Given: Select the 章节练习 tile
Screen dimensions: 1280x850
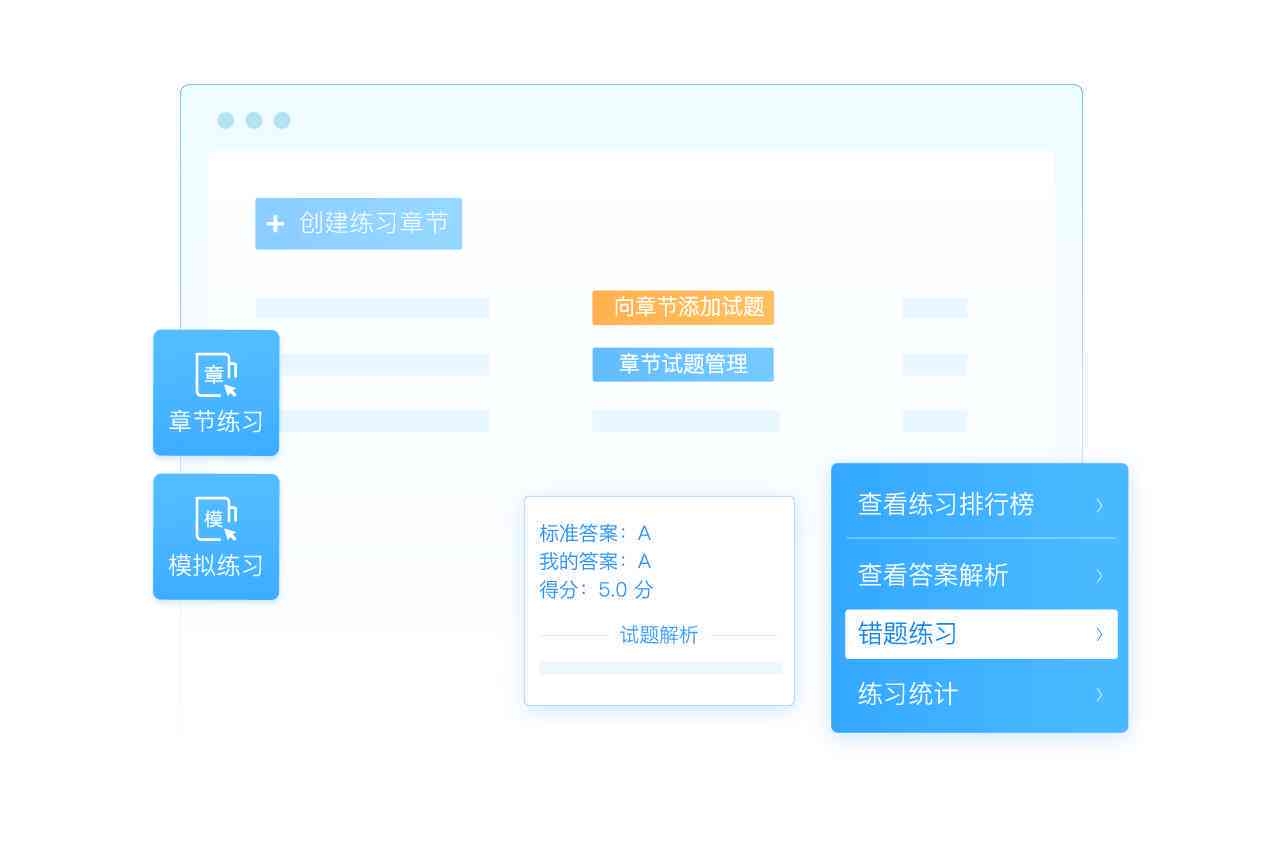Looking at the screenshot, I should [x=216, y=393].
